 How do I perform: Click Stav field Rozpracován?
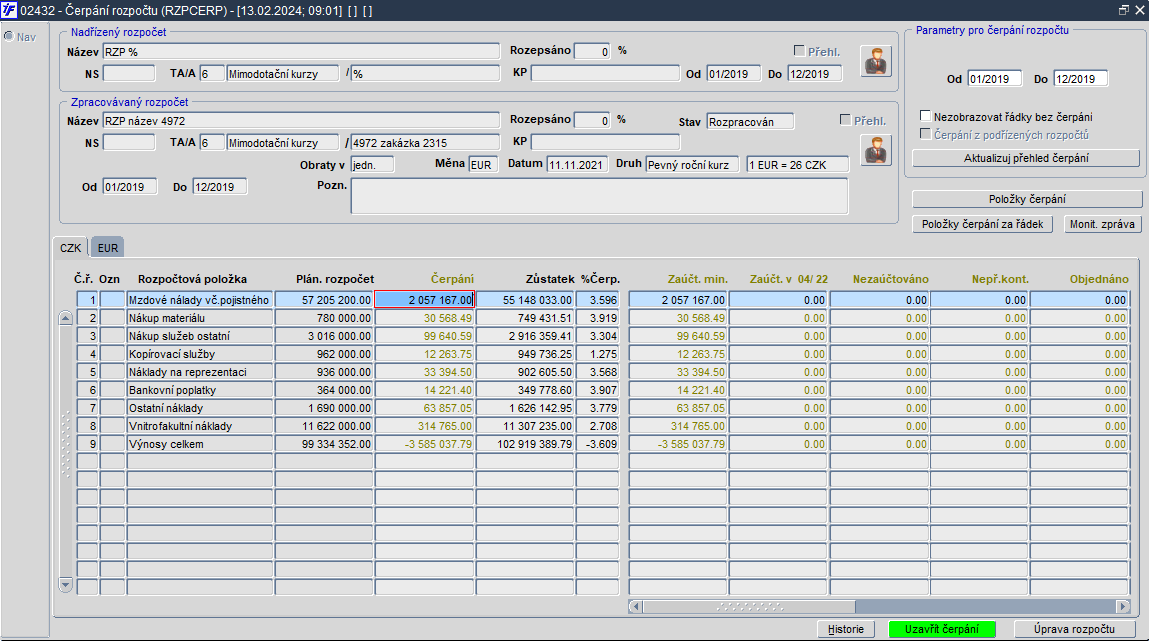[x=750, y=122]
